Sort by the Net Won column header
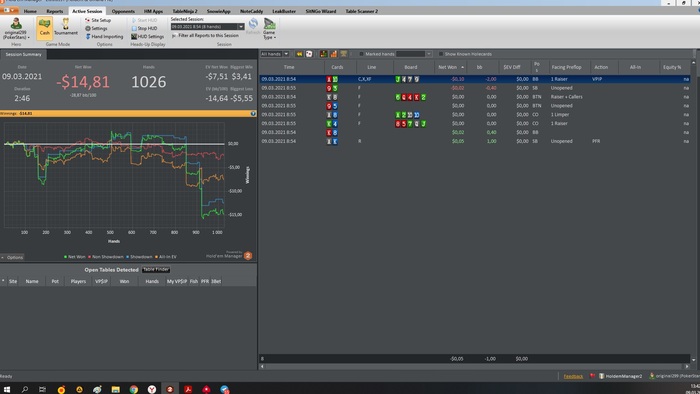The width and height of the screenshot is (700, 394). pyautogui.click(x=450, y=67)
